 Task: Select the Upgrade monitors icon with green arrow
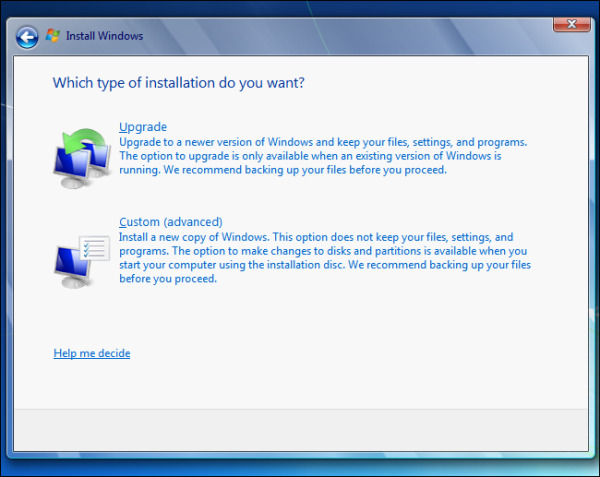coord(82,158)
